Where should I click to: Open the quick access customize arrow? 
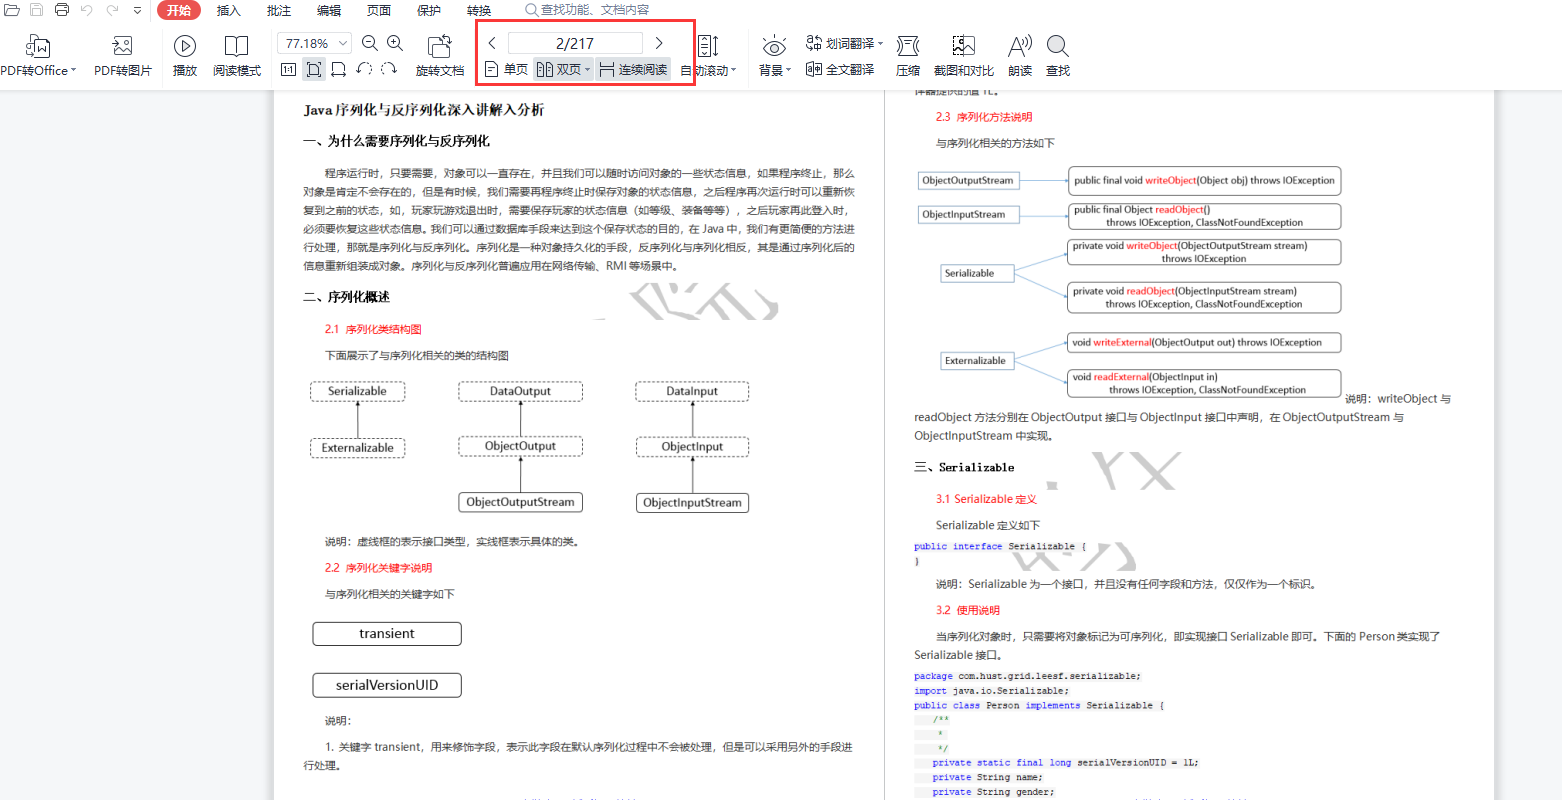click(137, 10)
